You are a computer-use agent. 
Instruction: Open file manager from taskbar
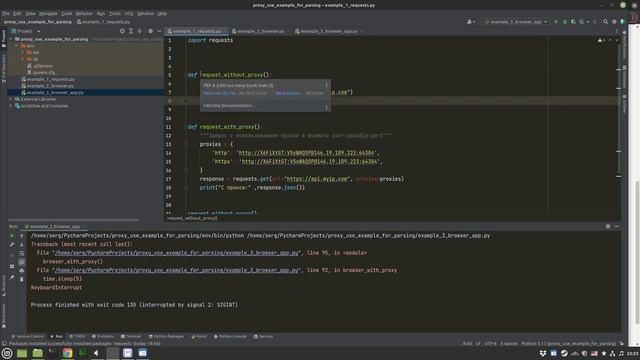pyautogui.click(x=38, y=353)
